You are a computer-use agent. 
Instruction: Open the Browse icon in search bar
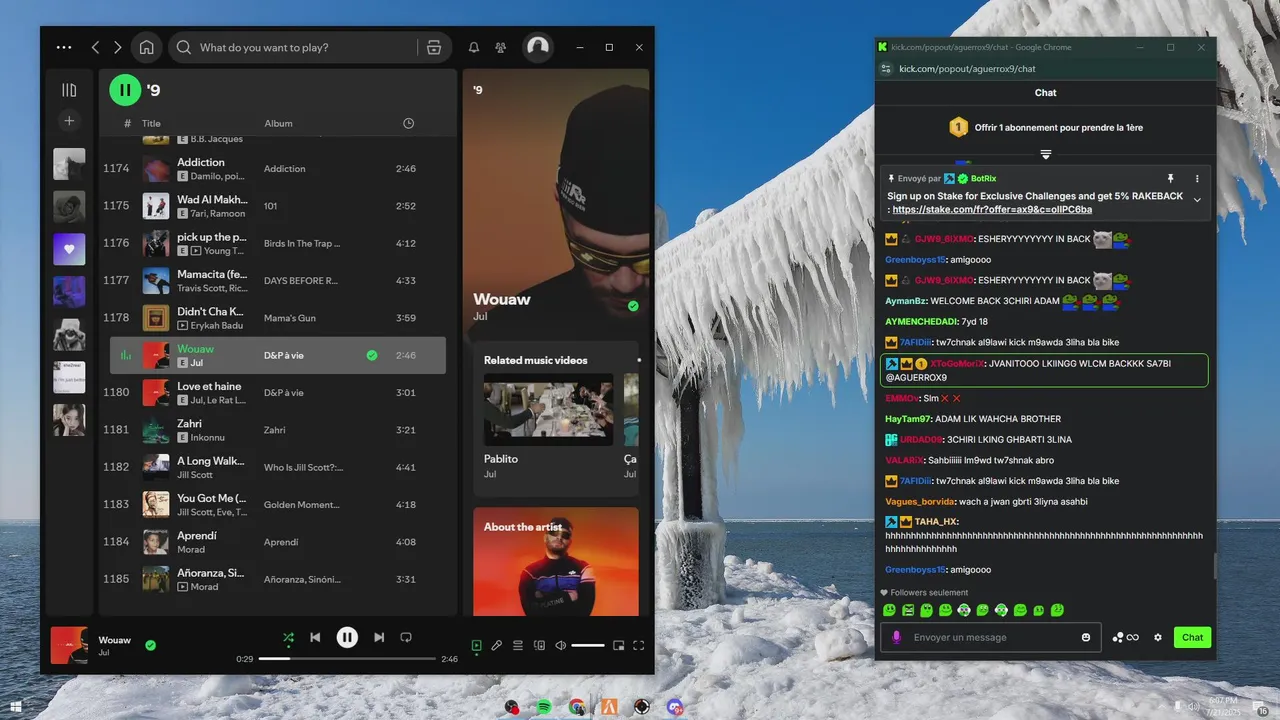tap(433, 47)
